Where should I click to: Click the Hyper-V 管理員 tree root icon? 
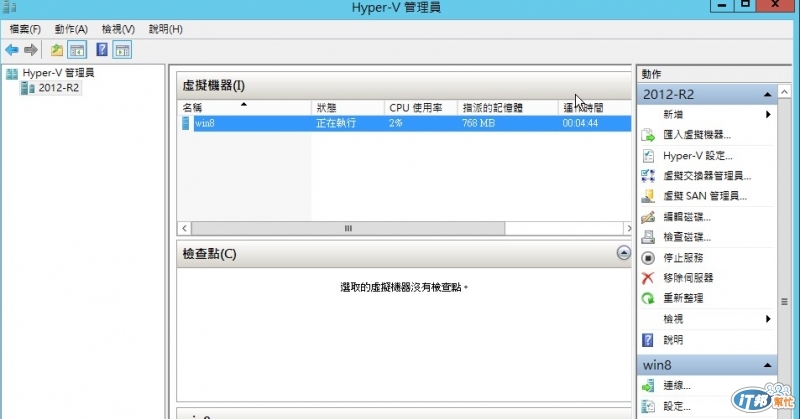(12, 73)
